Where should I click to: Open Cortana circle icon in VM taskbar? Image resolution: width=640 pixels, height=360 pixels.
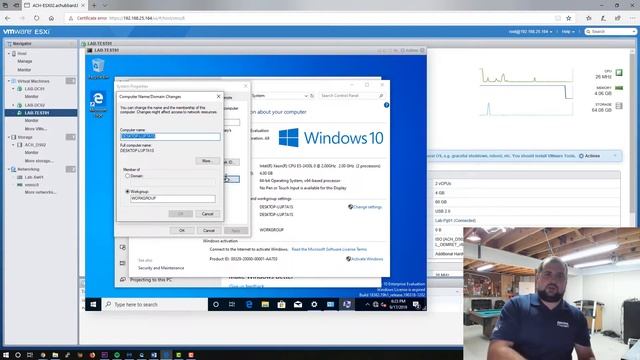click(216, 304)
